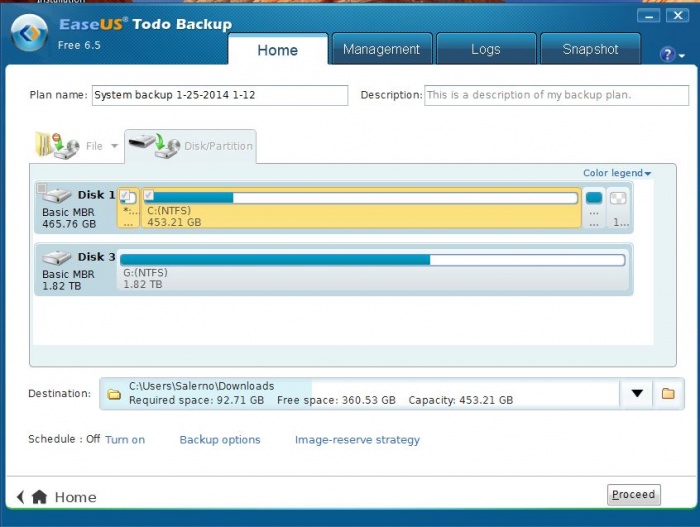The width and height of the screenshot is (700, 527).
Task: Select the C:(NTFS) 453.21 GB label
Action: 174,217
